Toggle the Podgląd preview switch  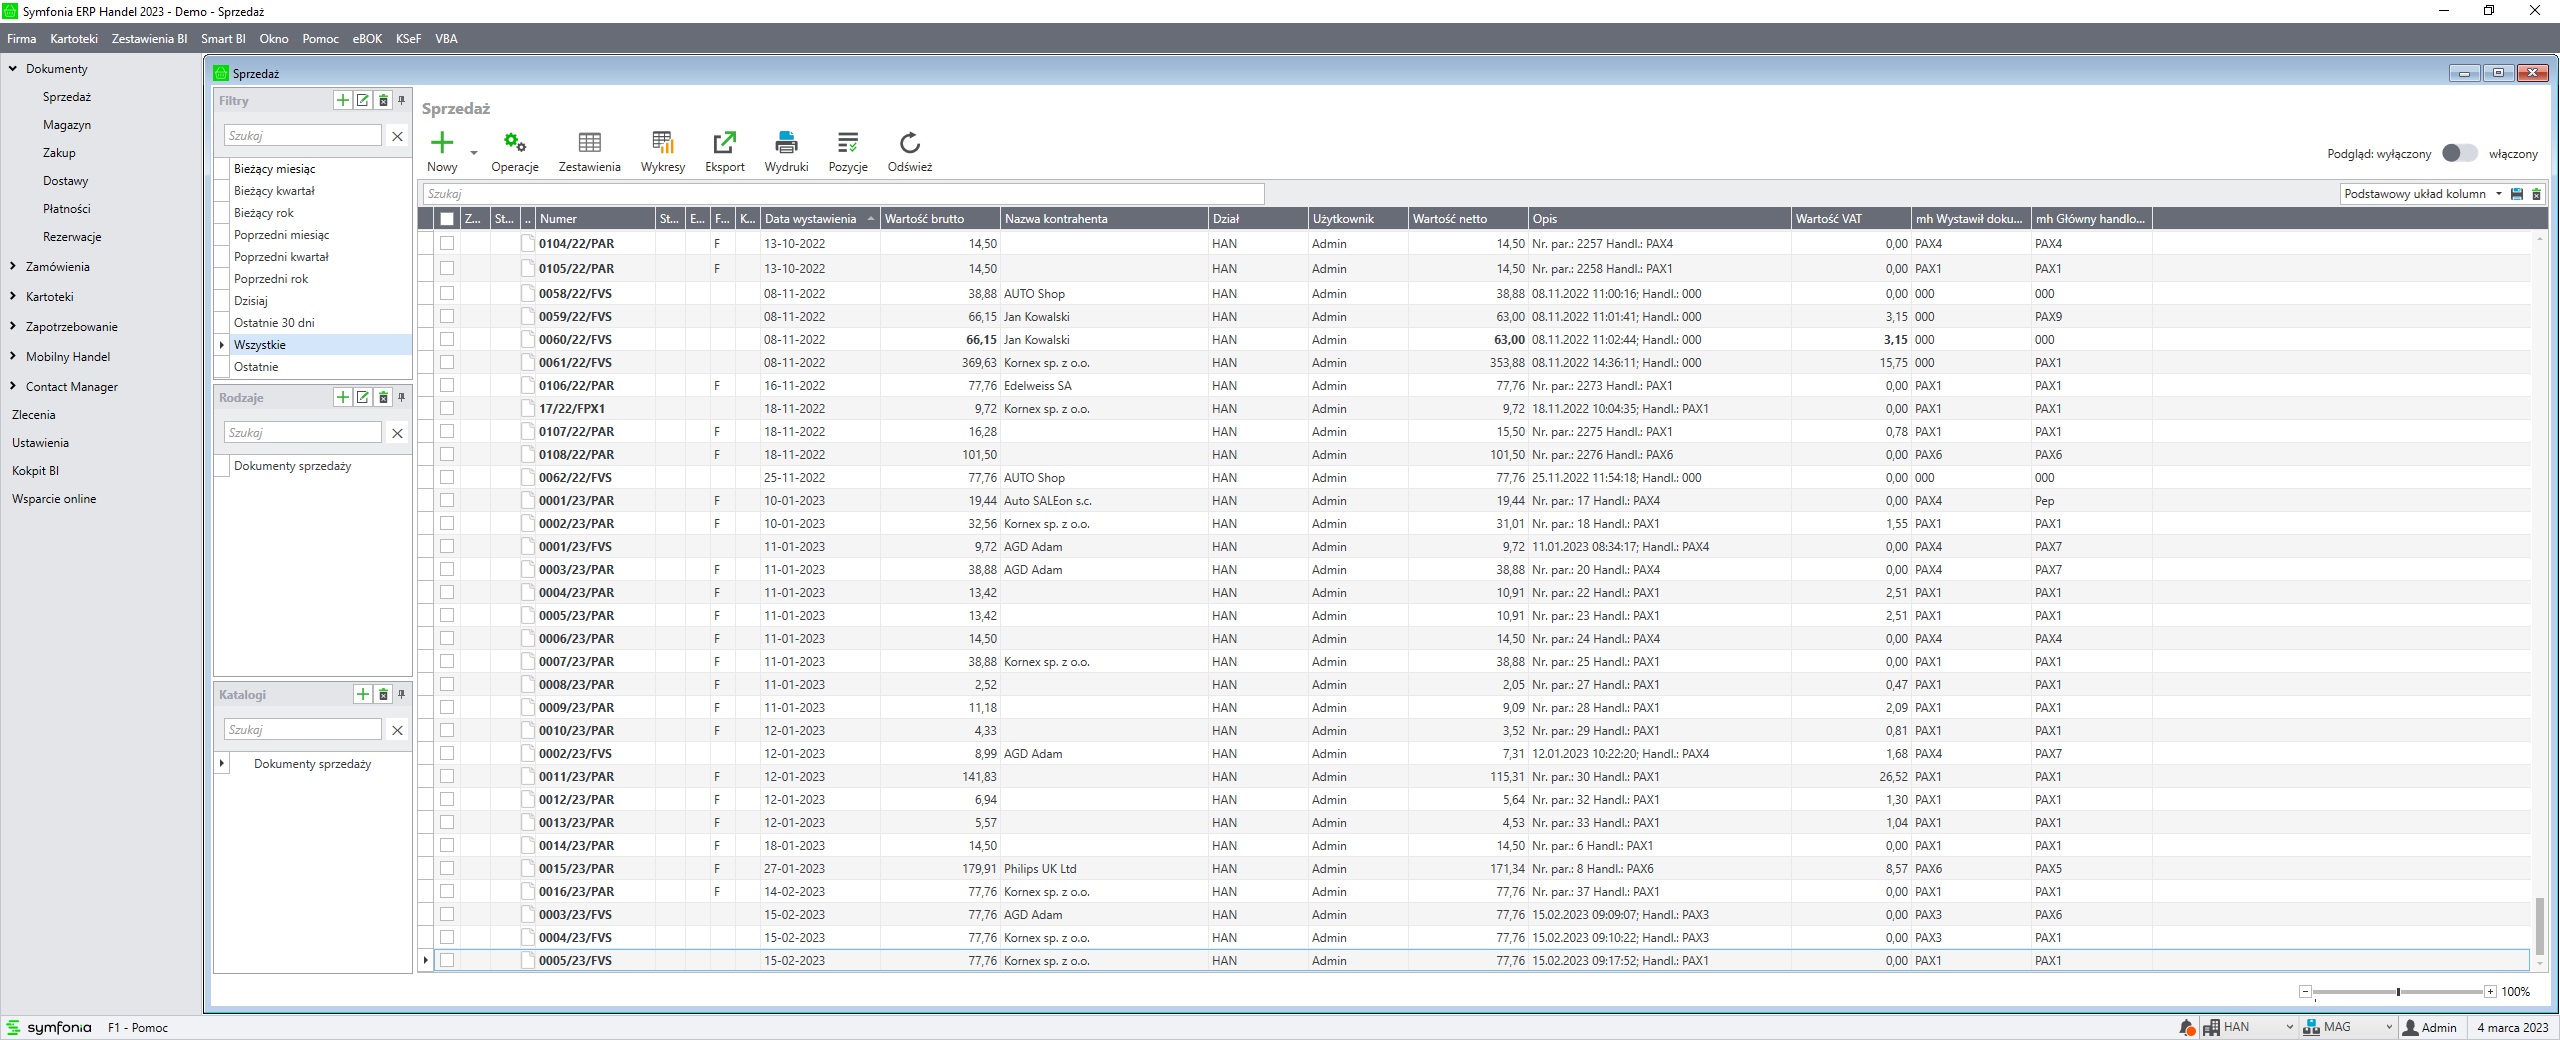pyautogui.click(x=2459, y=154)
